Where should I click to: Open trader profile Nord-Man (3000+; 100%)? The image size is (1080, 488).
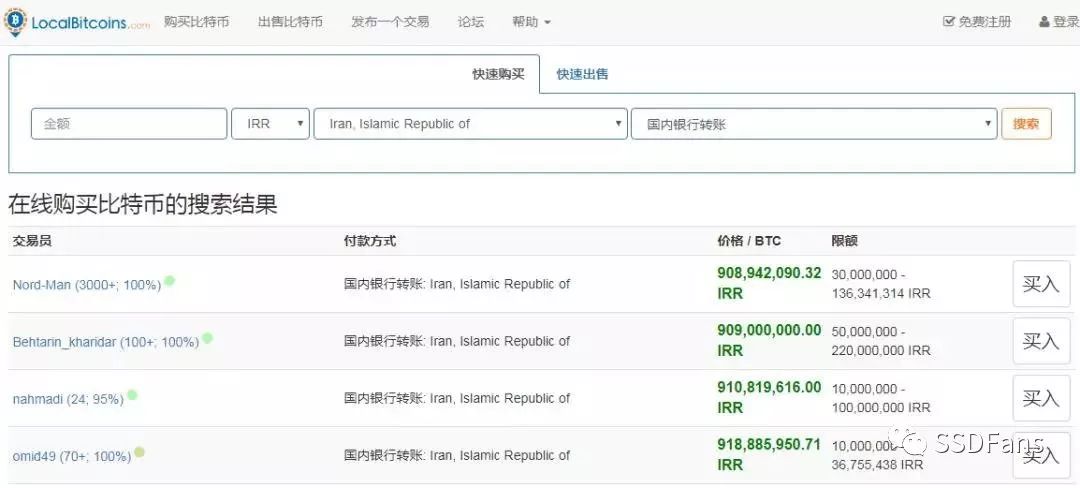[x=87, y=284]
